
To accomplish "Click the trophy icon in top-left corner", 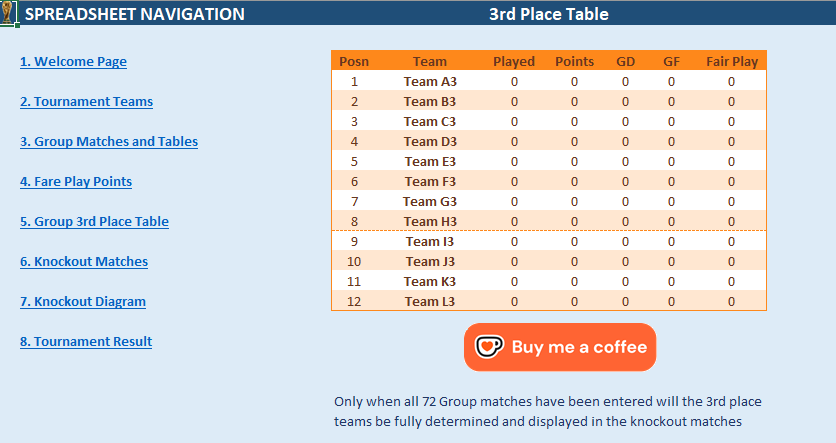I will pos(8,13).
